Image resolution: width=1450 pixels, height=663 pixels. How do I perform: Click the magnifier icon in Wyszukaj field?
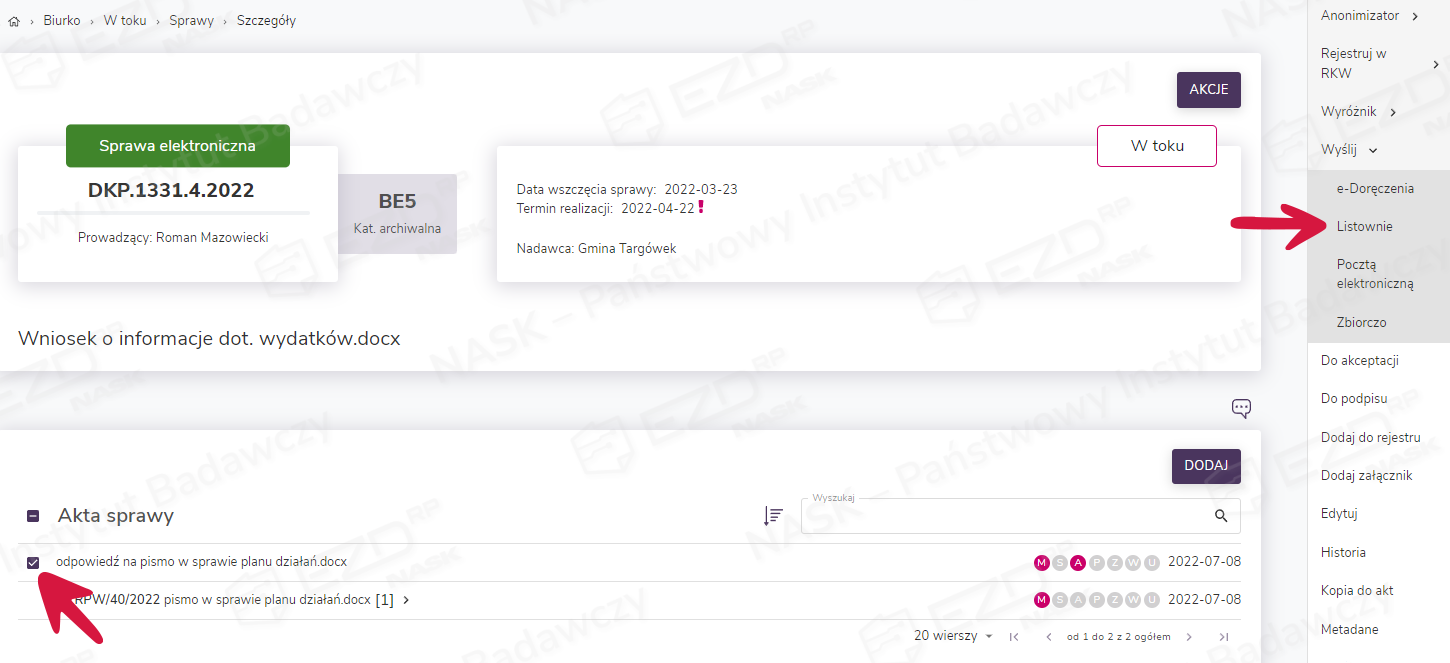[1220, 516]
